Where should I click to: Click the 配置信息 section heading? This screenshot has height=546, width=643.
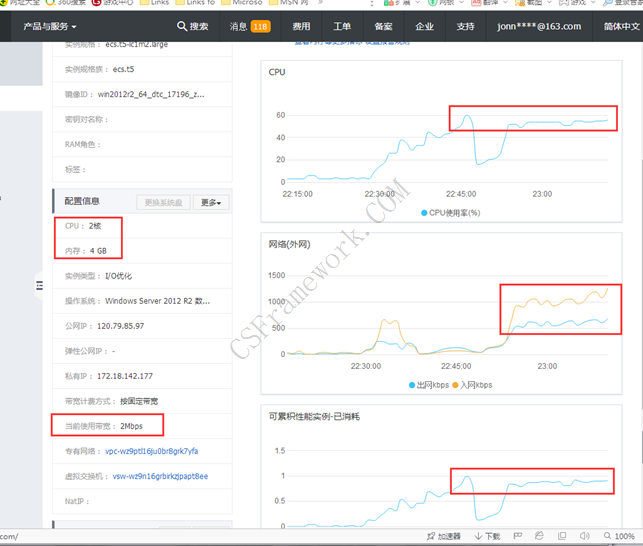click(82, 201)
